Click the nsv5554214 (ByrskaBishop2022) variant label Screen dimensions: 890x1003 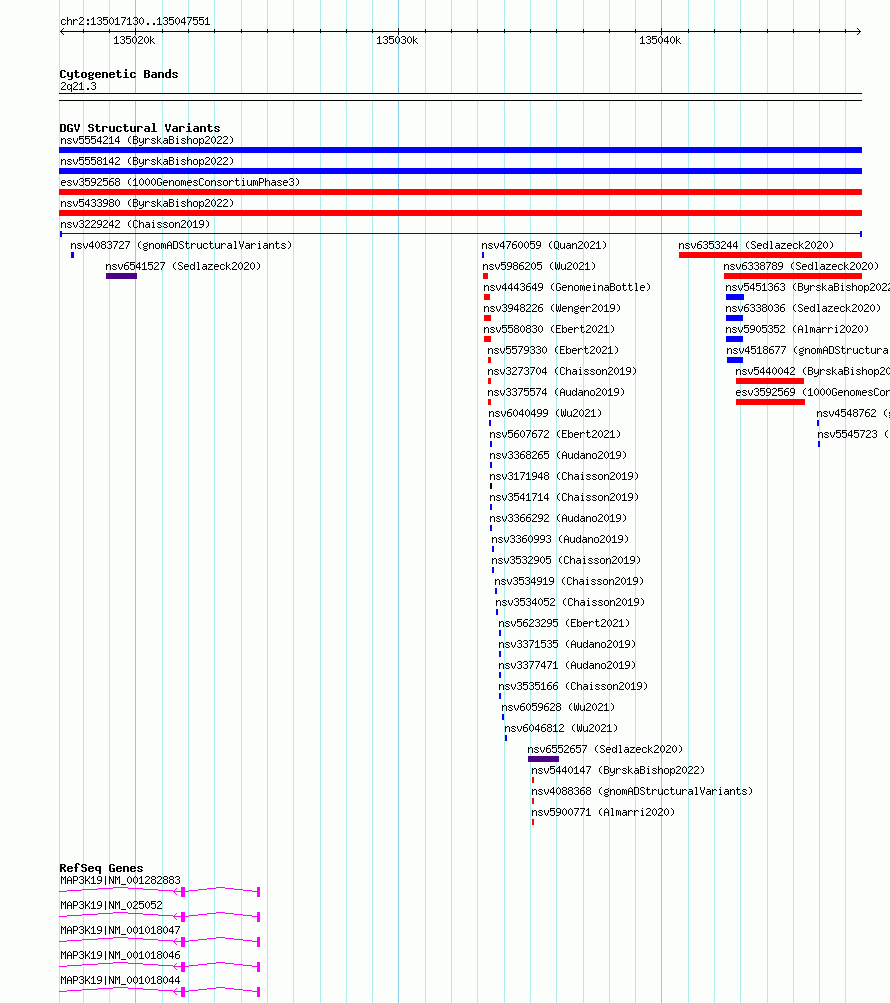pos(147,140)
